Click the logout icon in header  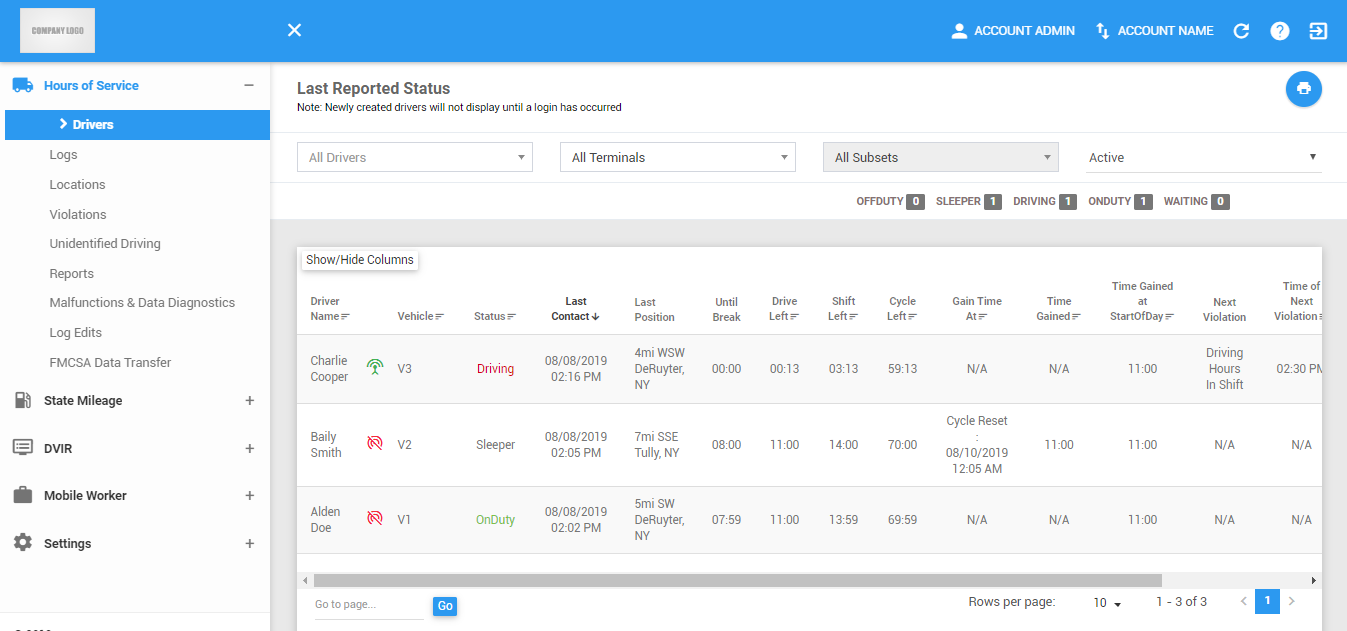(1318, 31)
